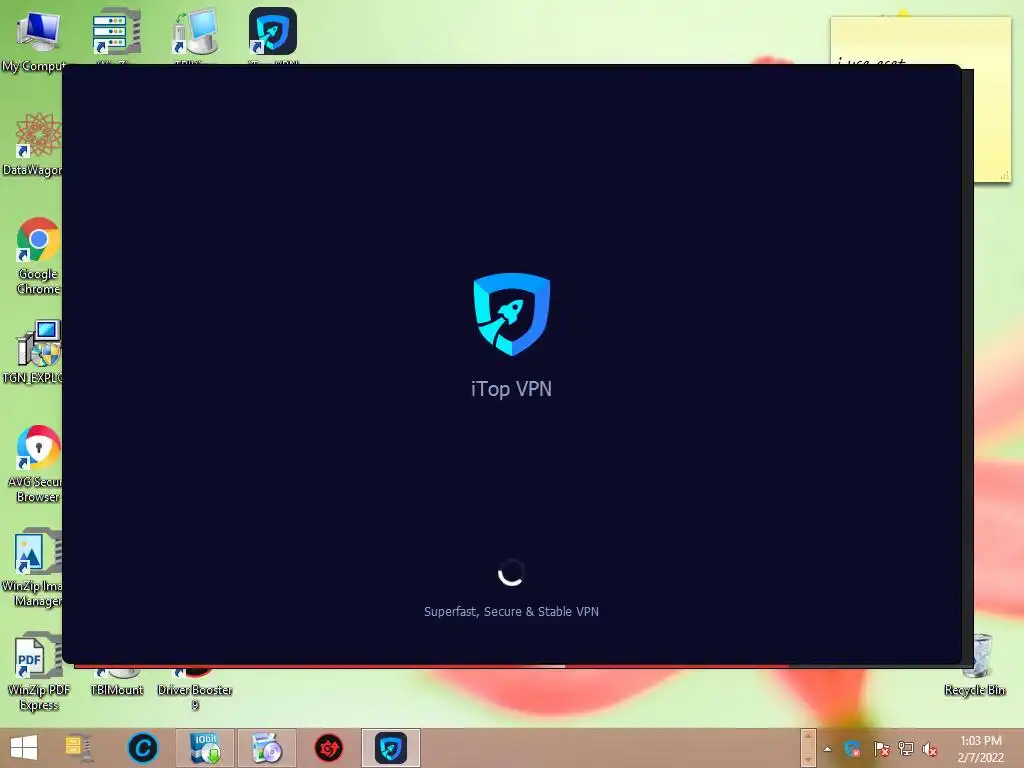Open the Recycle Bin on the desktop
The width and height of the screenshot is (1024, 768).
[975, 663]
